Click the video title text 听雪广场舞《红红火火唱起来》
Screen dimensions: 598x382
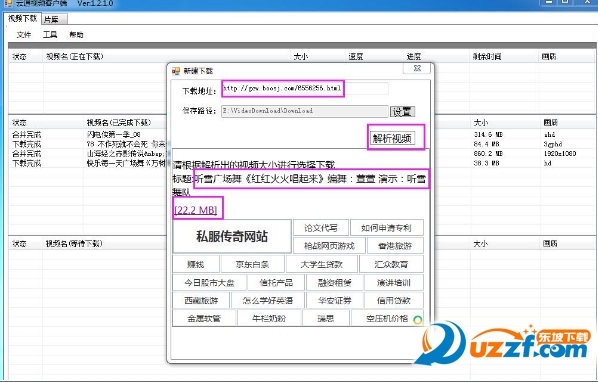pyautogui.click(x=259, y=179)
